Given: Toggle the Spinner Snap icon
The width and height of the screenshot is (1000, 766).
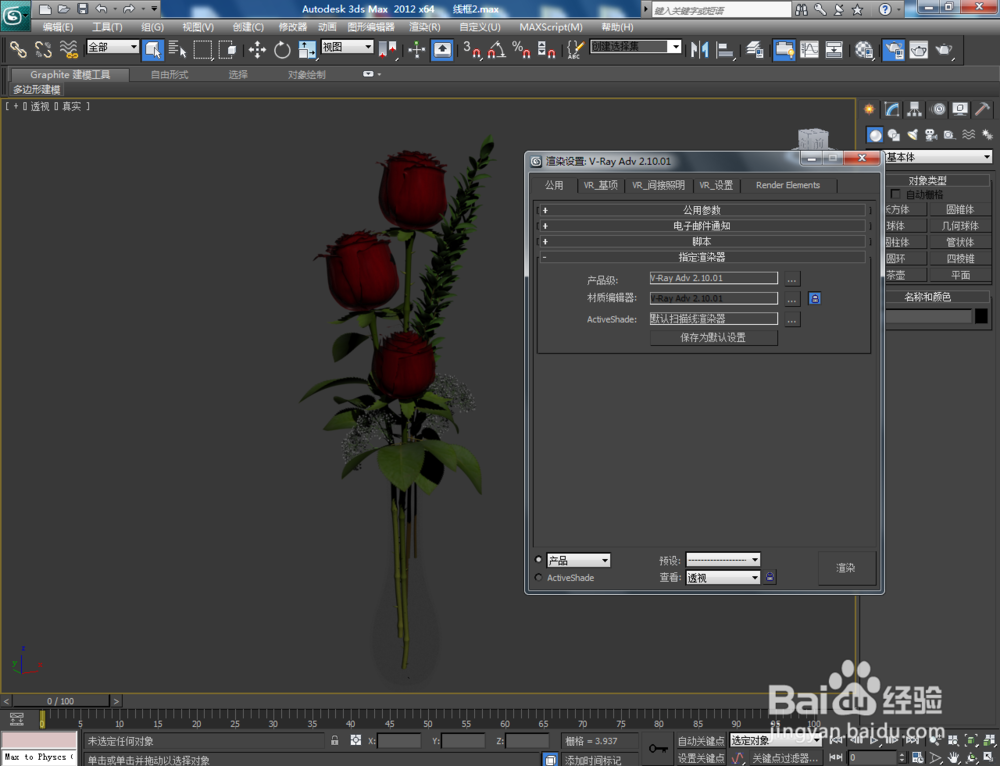Looking at the screenshot, I should click(x=547, y=49).
